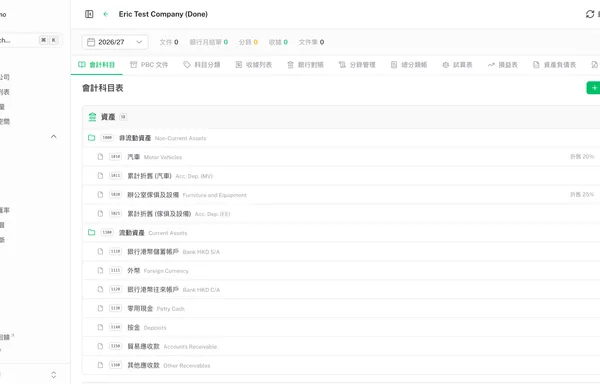Click file icon beside Accounts Receivable
Image resolution: width=600 pixels, height=384 pixels.
[x=100, y=346]
